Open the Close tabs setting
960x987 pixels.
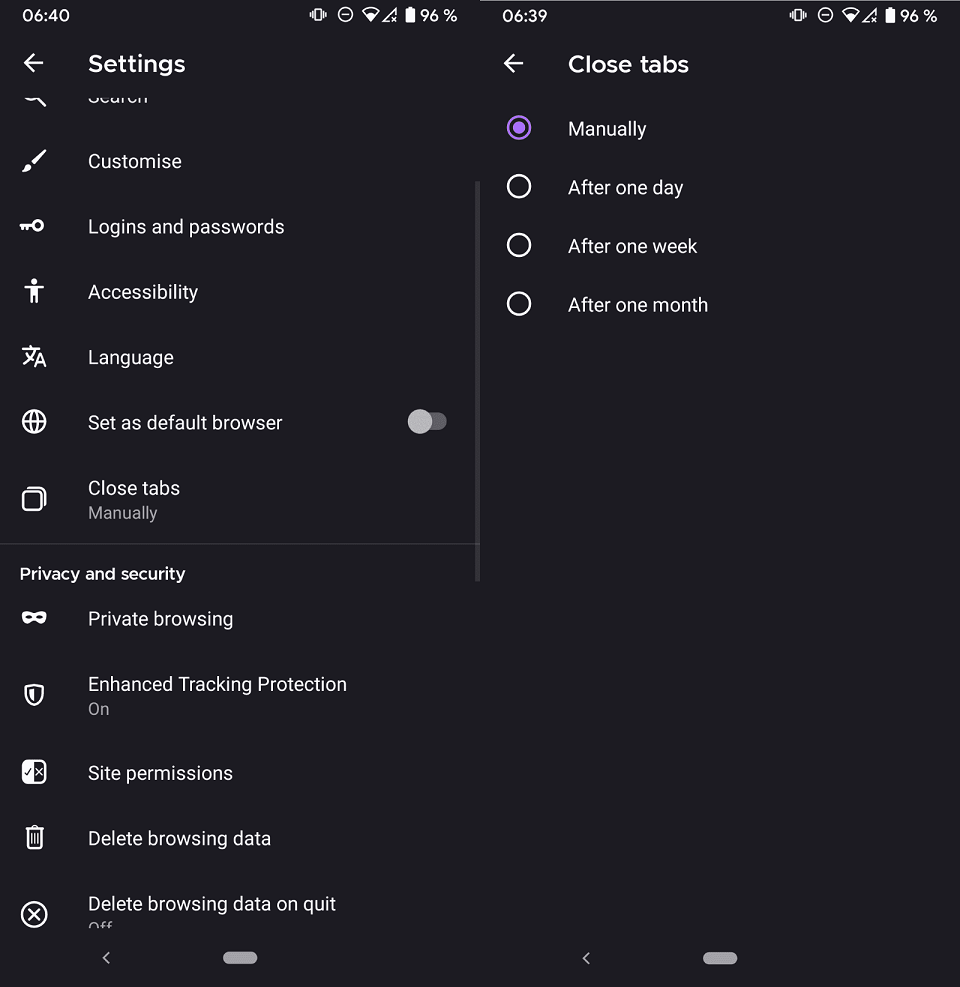(134, 498)
